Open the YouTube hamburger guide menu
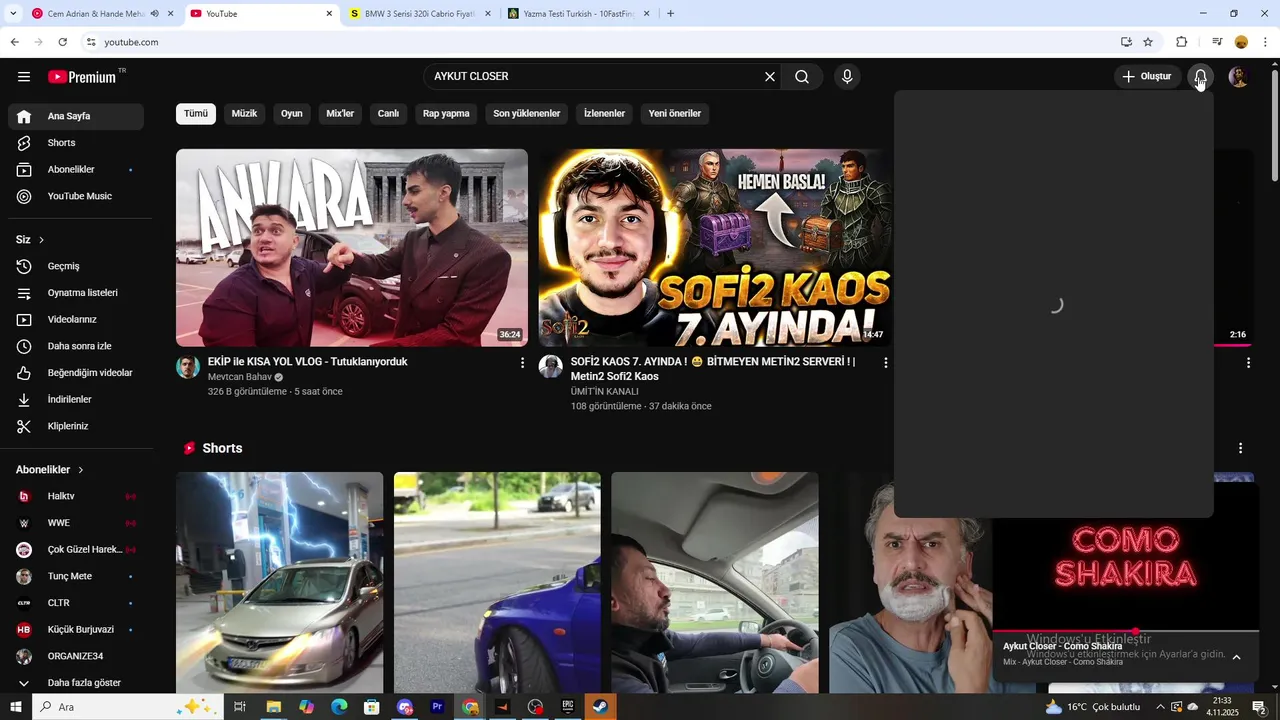Viewport: 1280px width, 720px height. tap(23, 77)
